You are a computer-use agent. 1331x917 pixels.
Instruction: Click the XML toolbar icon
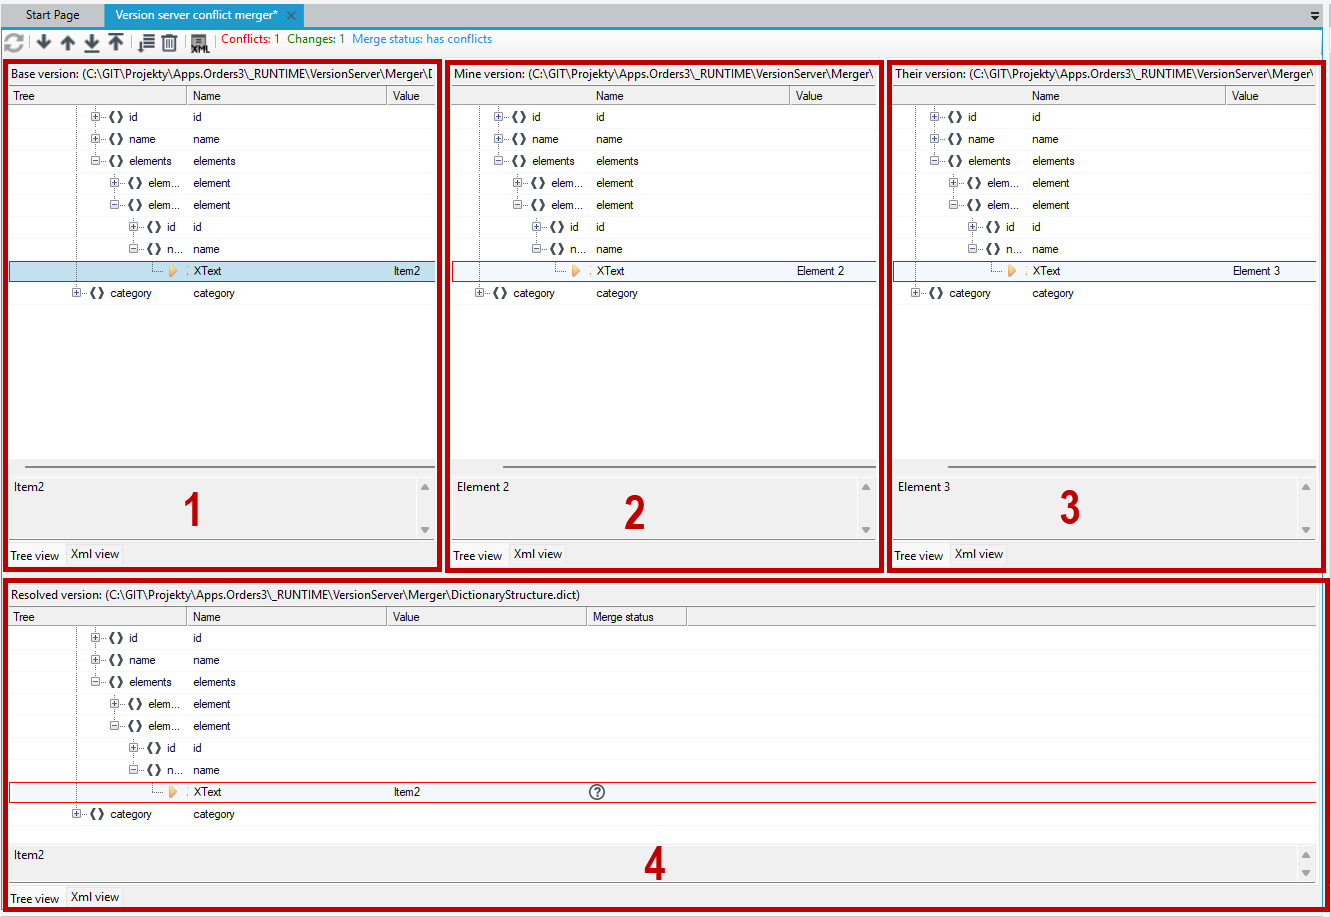(x=200, y=43)
